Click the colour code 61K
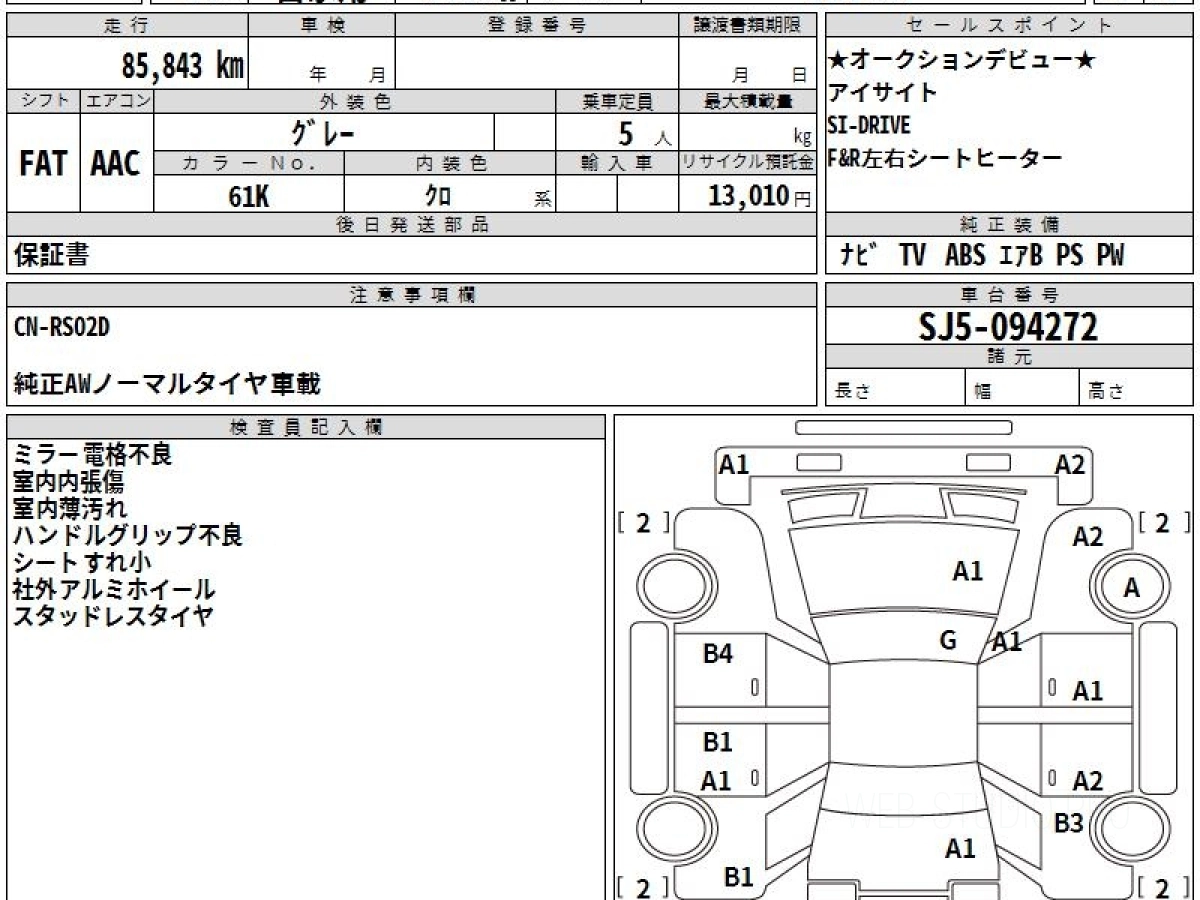The width and height of the screenshot is (1200, 900). (249, 196)
